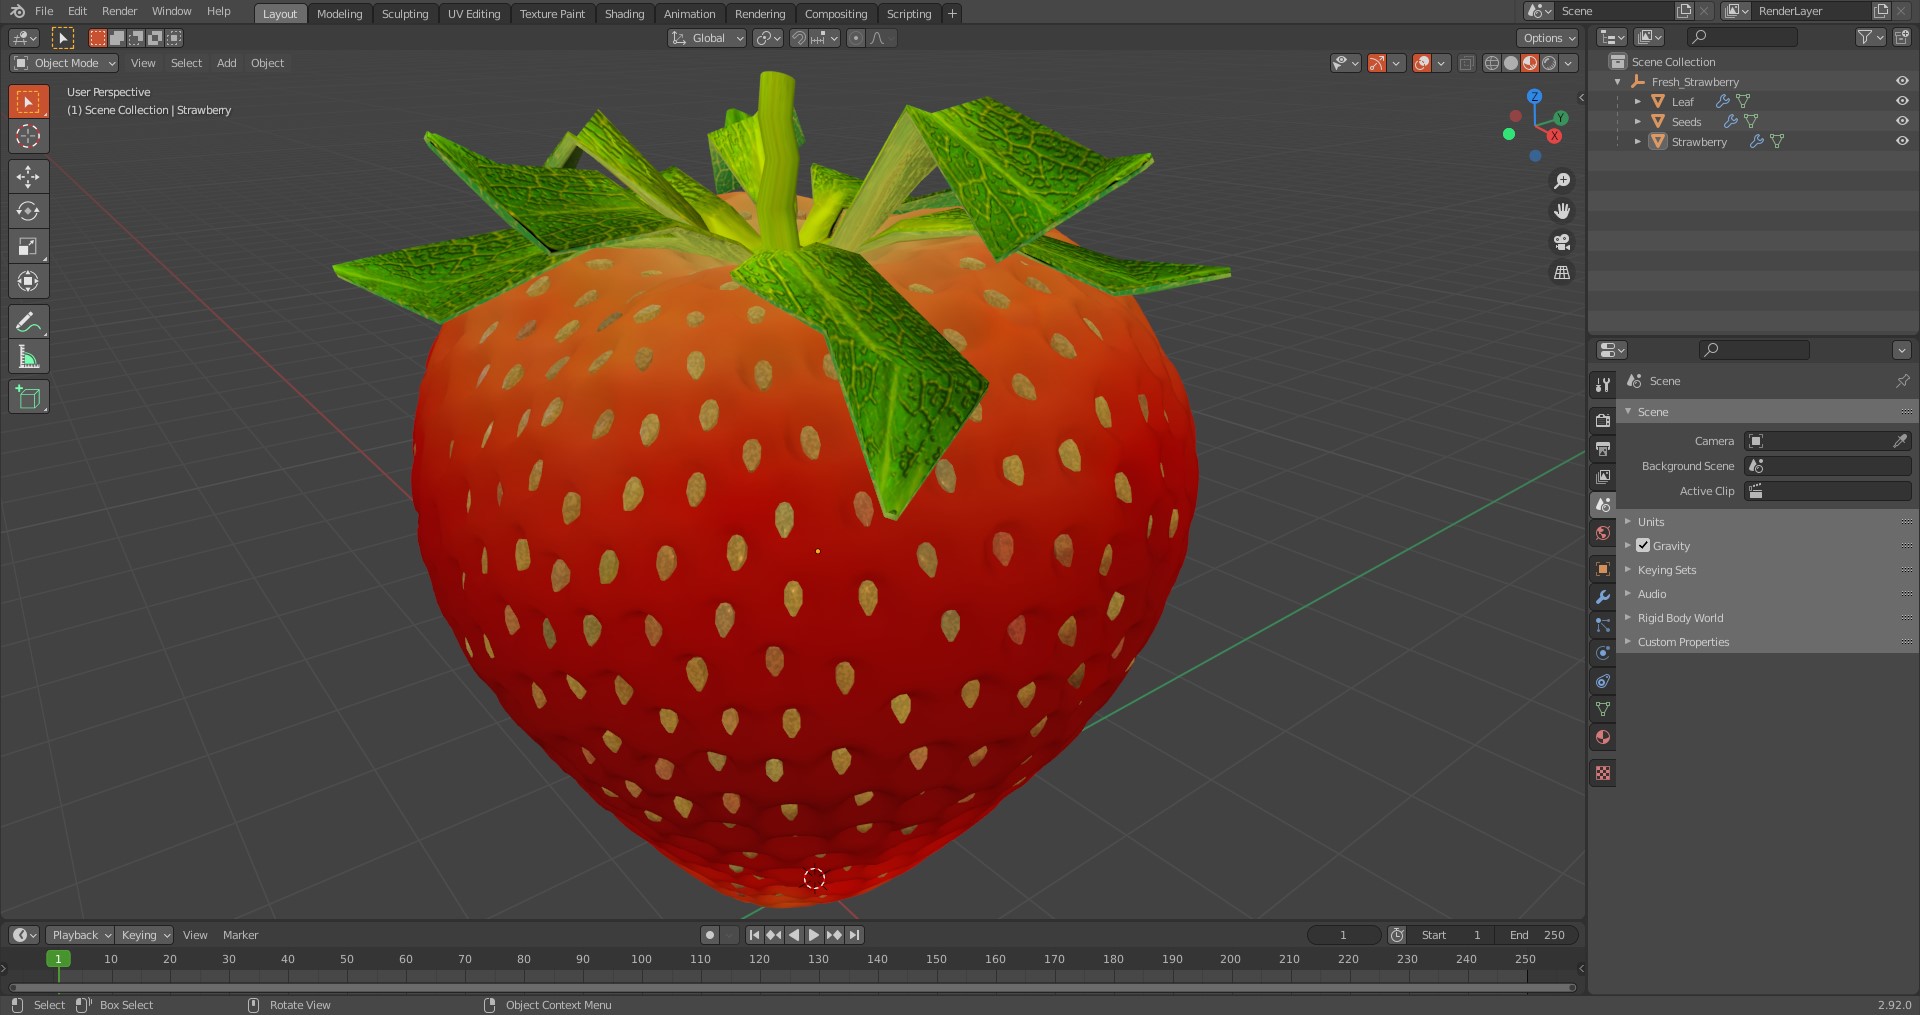
Task: Open the File menu
Action: [x=44, y=11]
